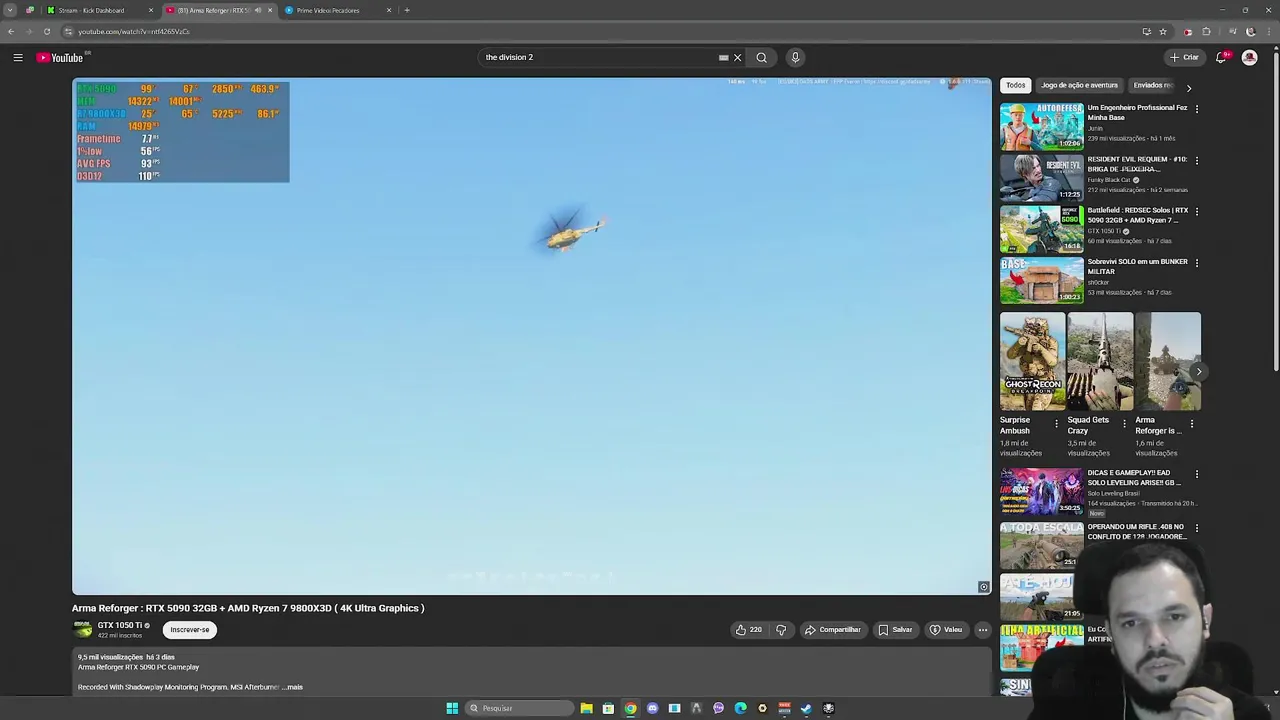Bookmark page with the star icon
Screen dimensions: 1280x720
(x=1163, y=32)
